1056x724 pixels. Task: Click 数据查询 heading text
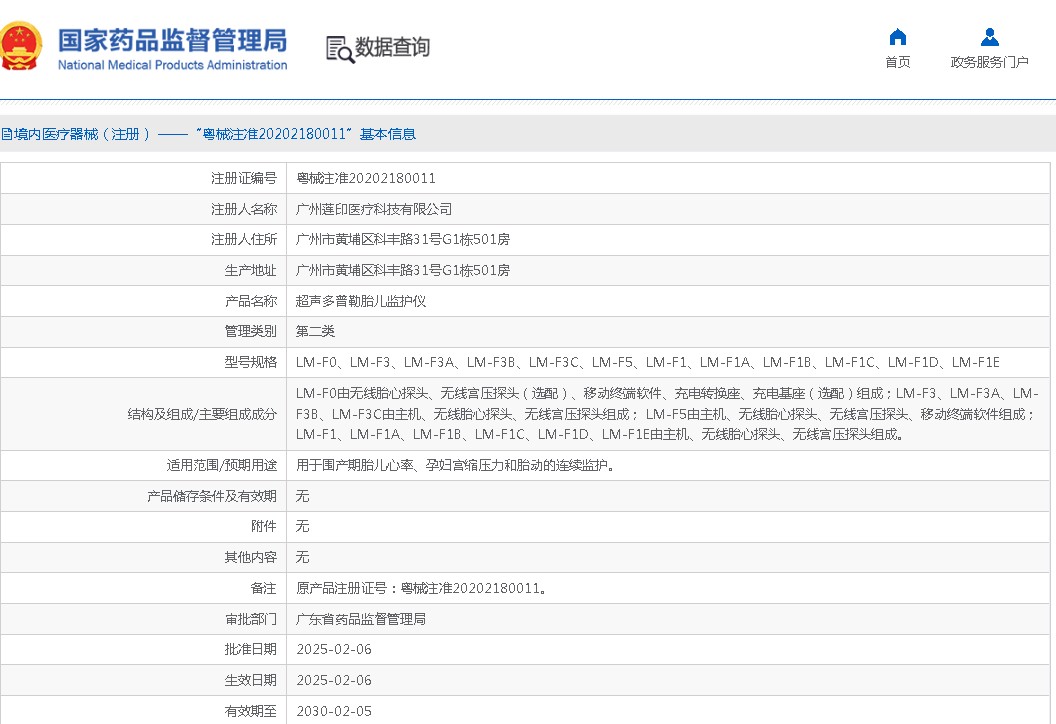[x=392, y=47]
